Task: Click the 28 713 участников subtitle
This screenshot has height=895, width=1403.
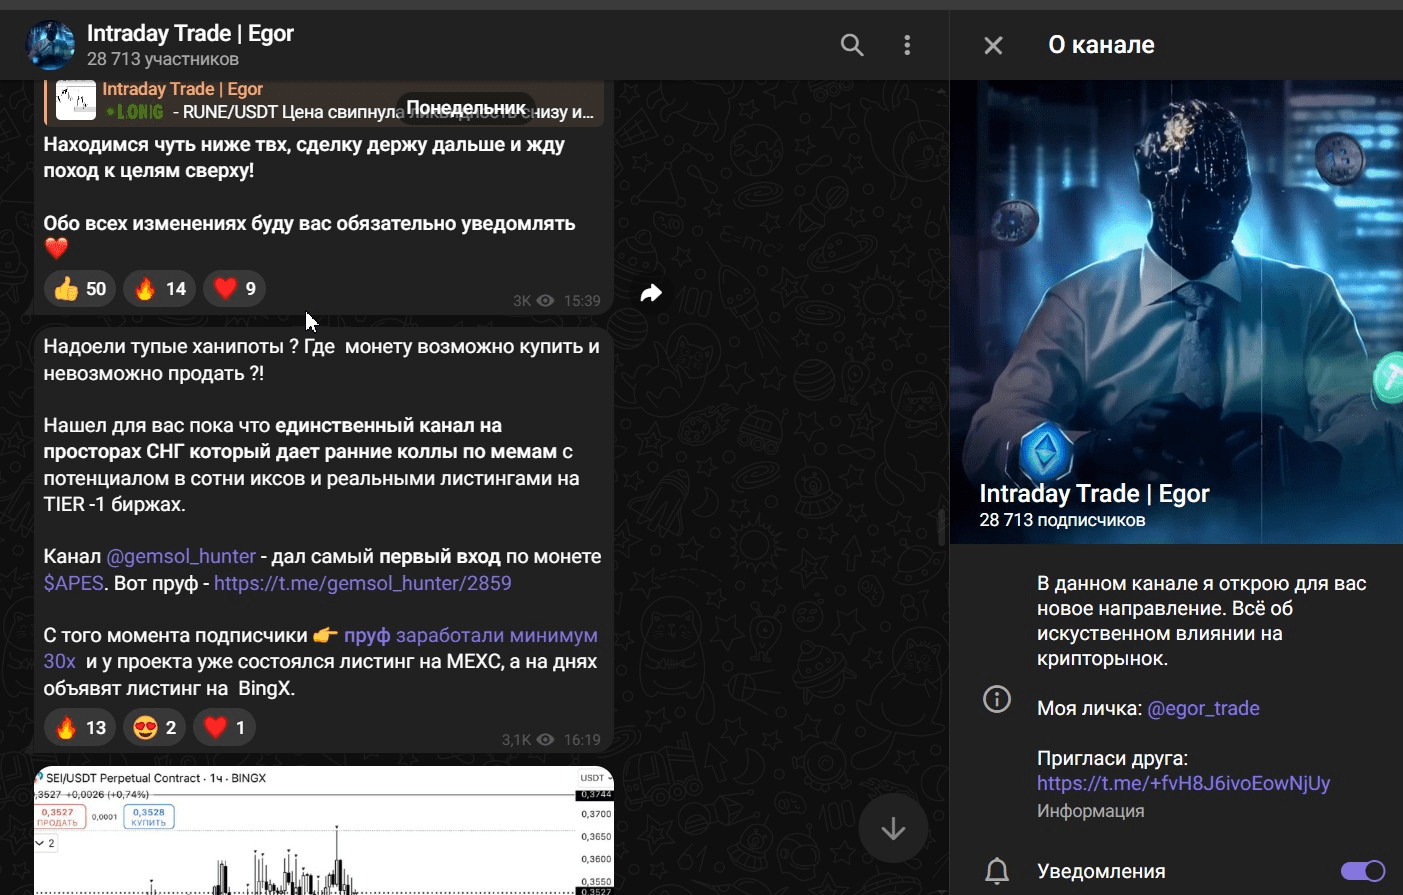Action: [162, 59]
